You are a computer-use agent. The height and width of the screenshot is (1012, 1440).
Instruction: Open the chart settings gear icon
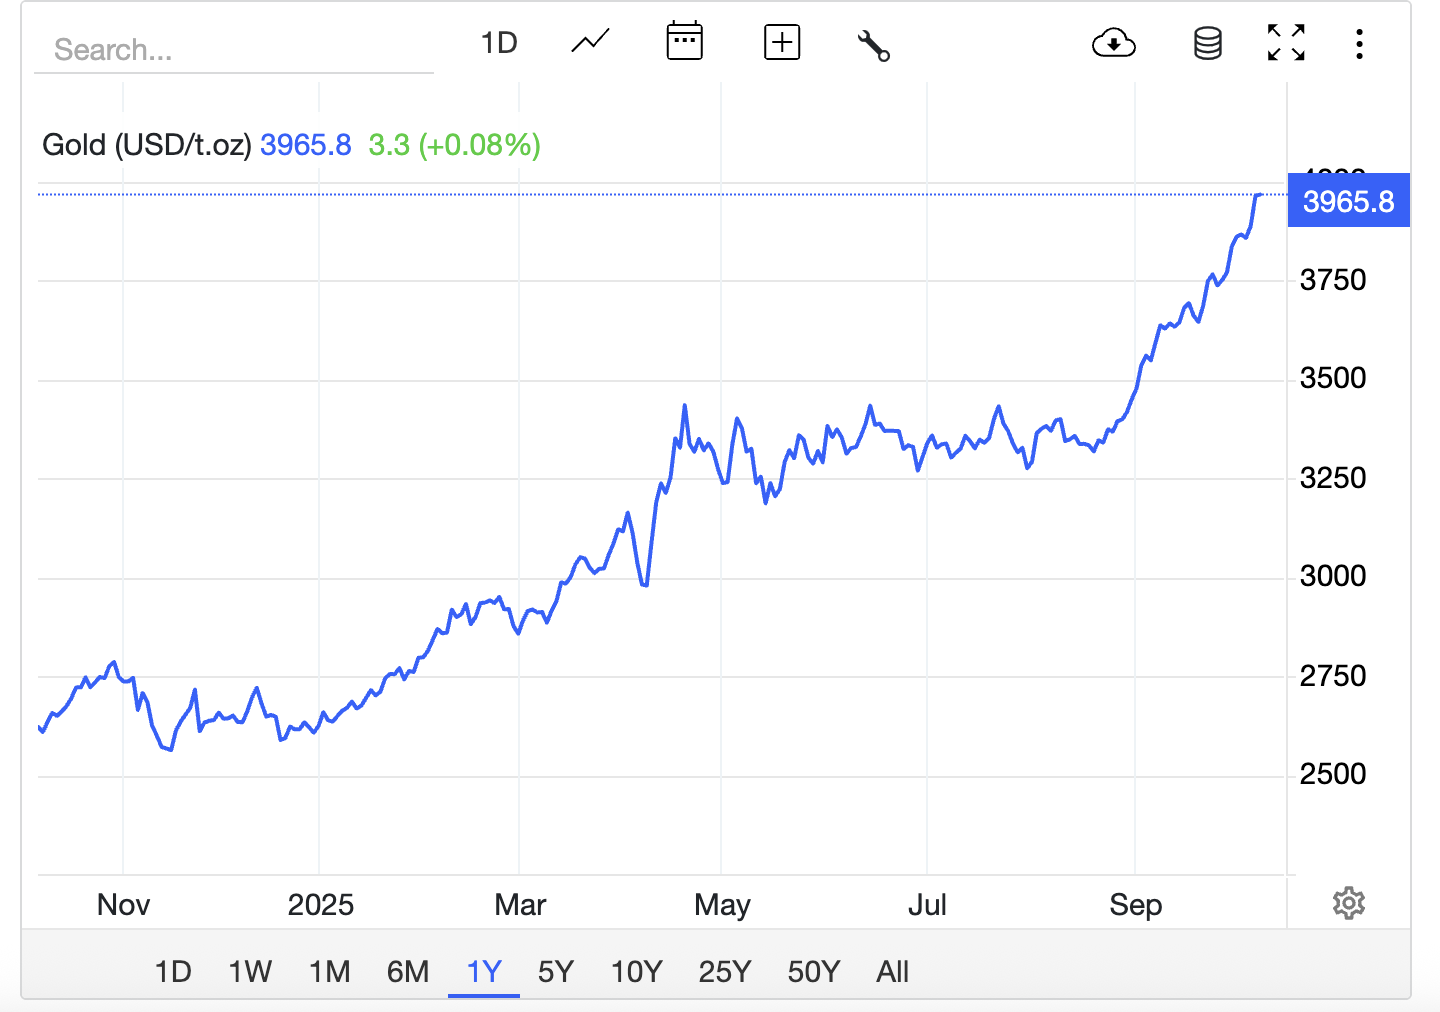pos(1348,903)
